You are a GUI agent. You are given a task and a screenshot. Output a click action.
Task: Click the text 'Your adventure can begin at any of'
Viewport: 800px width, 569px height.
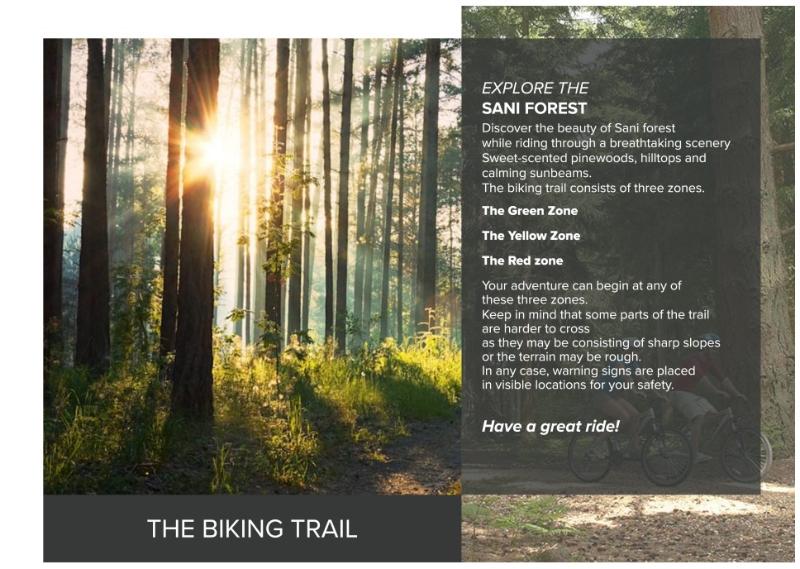[x=582, y=286]
